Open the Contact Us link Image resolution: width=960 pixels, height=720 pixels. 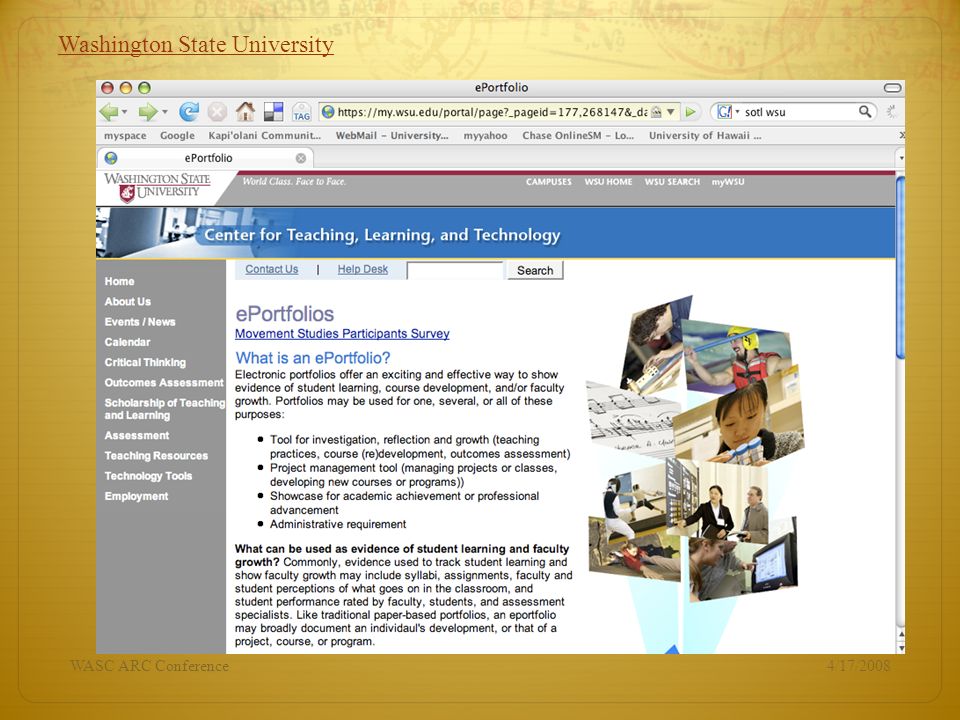coord(272,269)
